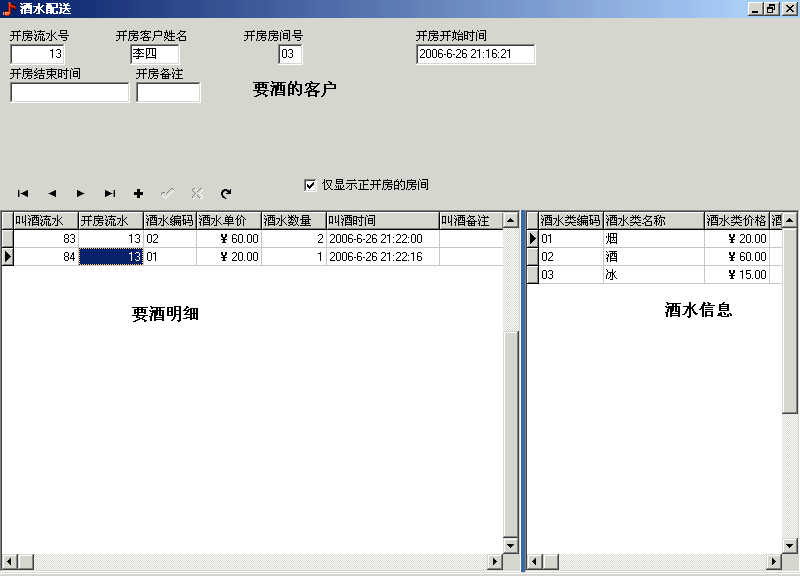Click ¥60.00 price in drinks info grid

point(736,257)
